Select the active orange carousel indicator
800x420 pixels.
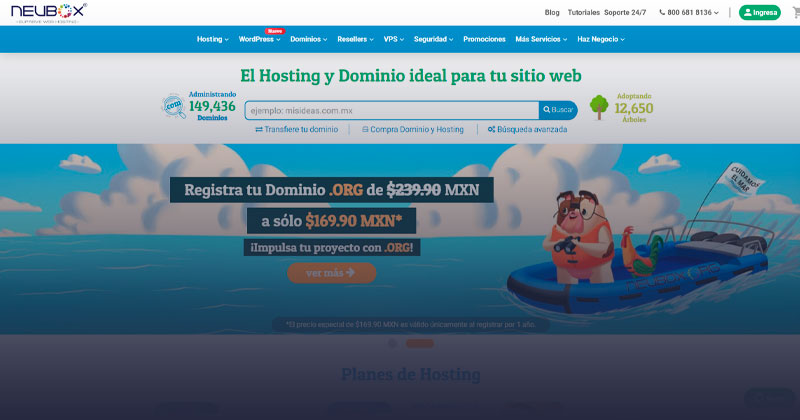420,343
